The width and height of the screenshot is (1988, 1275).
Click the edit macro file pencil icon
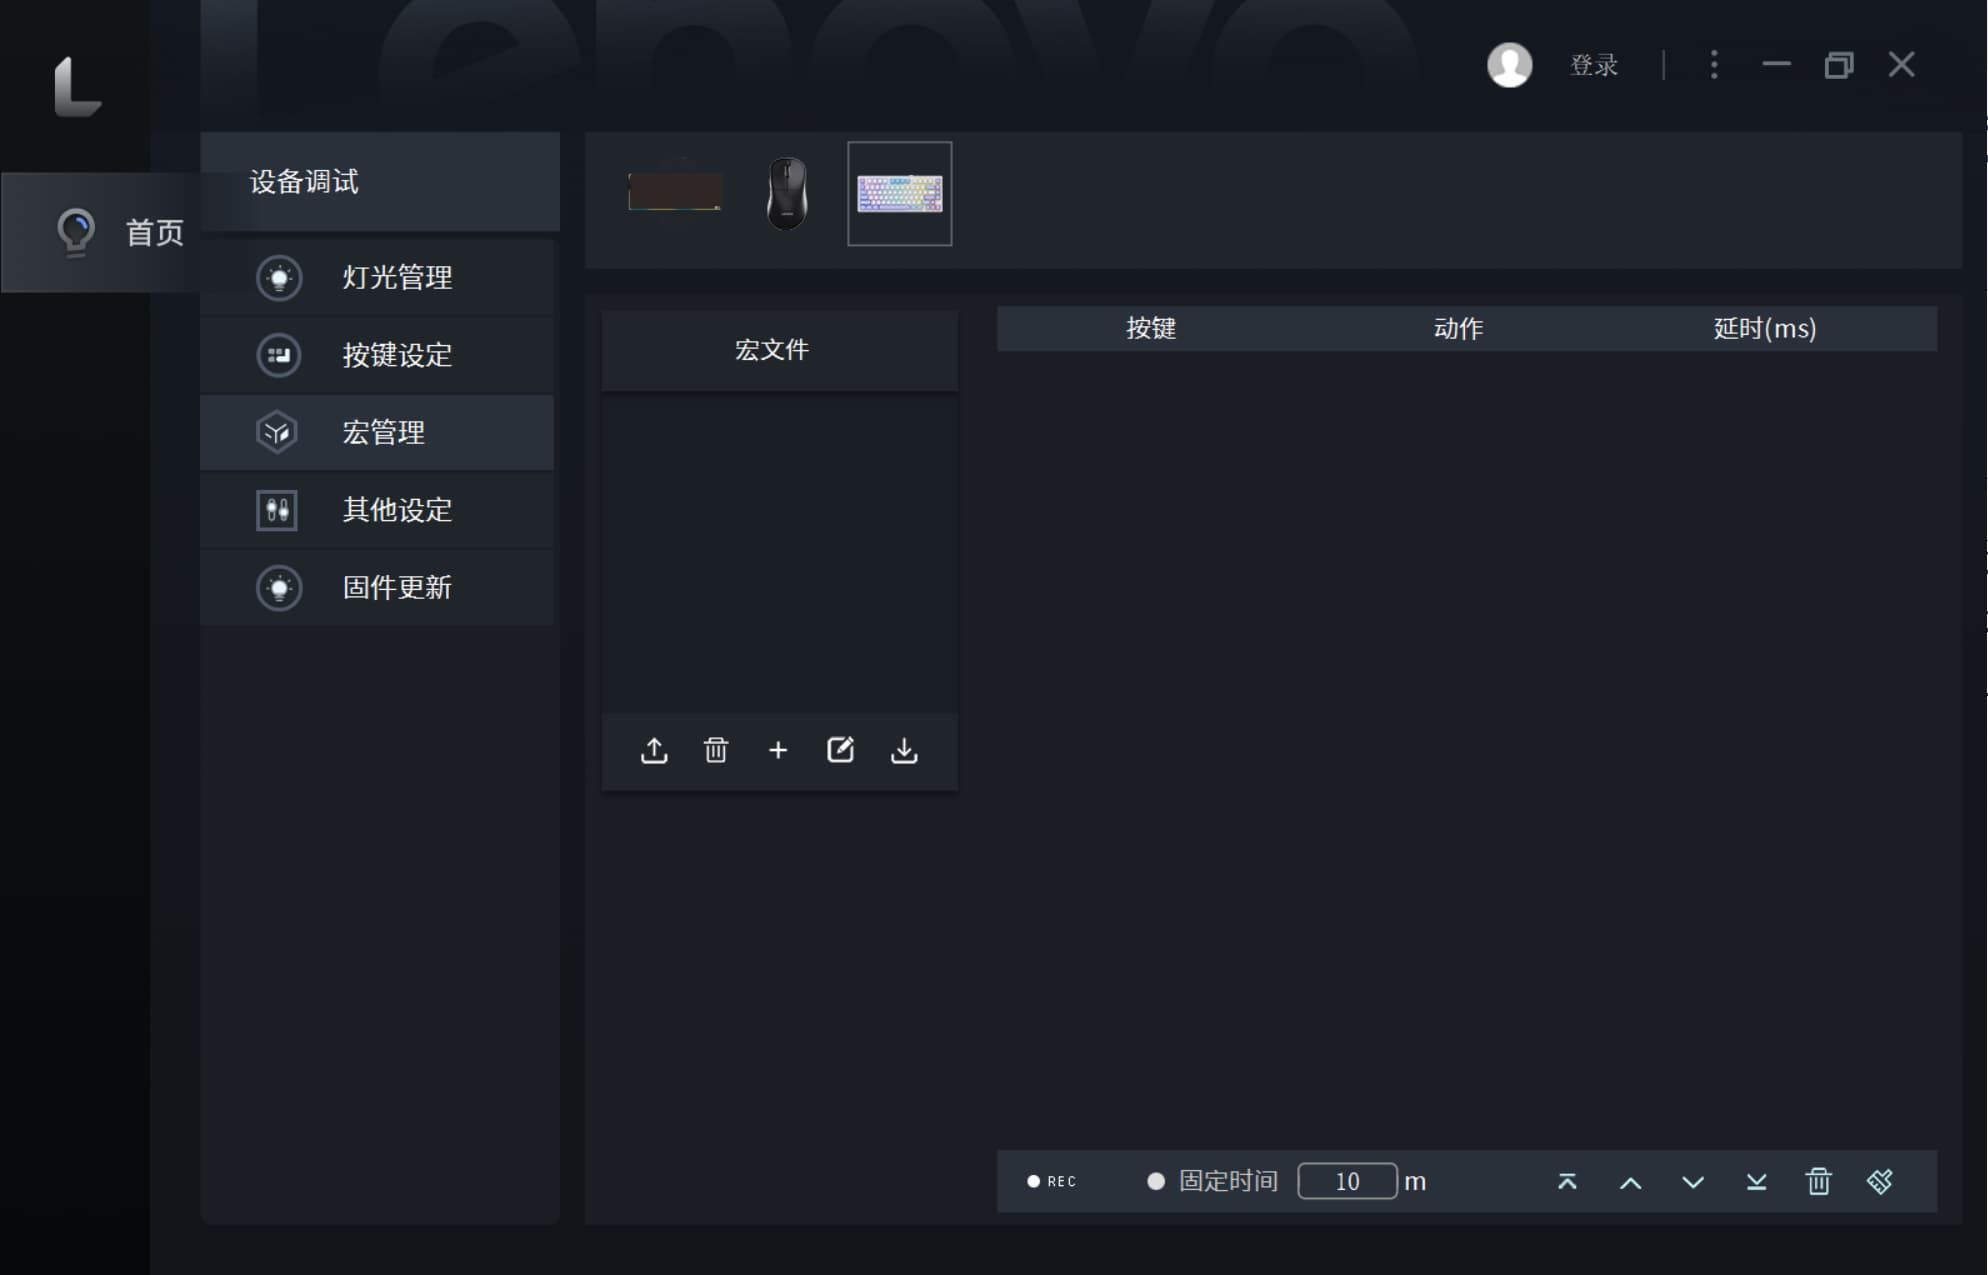(840, 750)
